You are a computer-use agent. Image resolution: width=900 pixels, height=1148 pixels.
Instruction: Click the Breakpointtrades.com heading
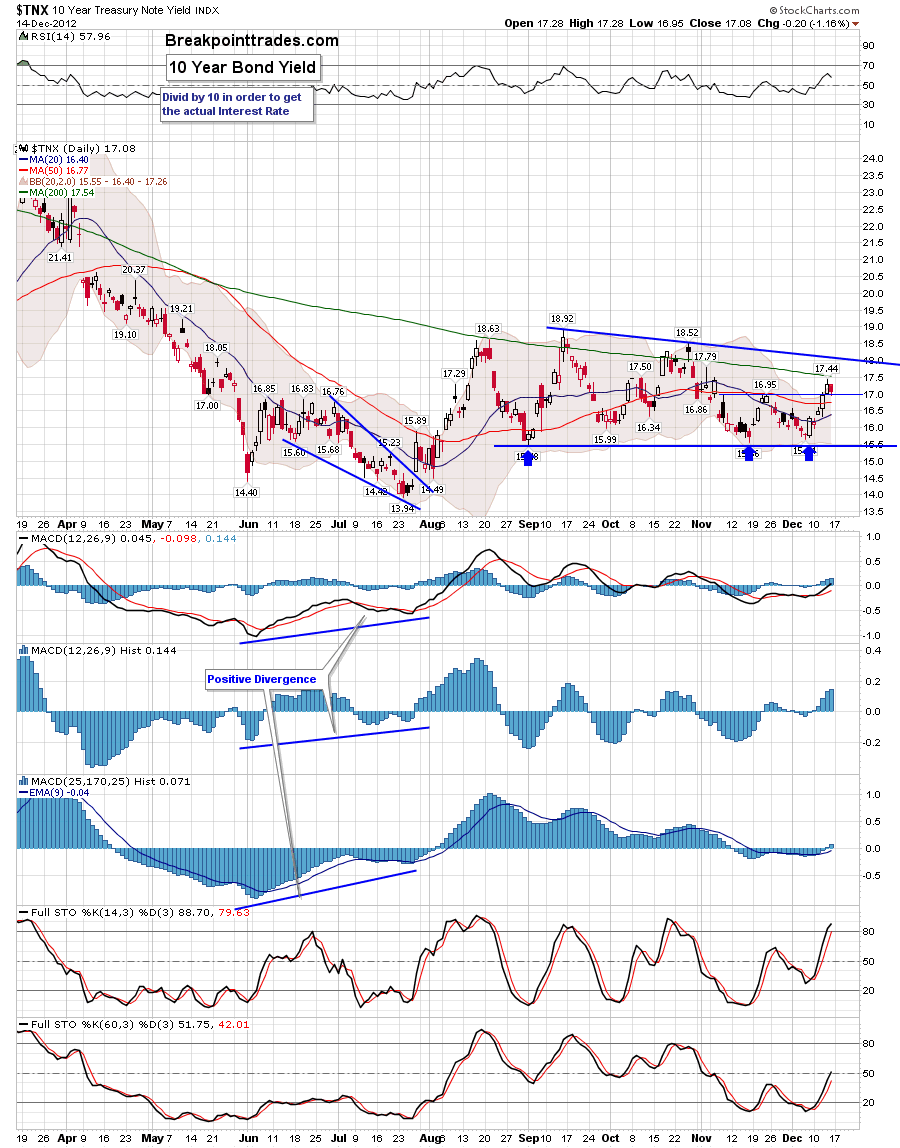pos(252,40)
